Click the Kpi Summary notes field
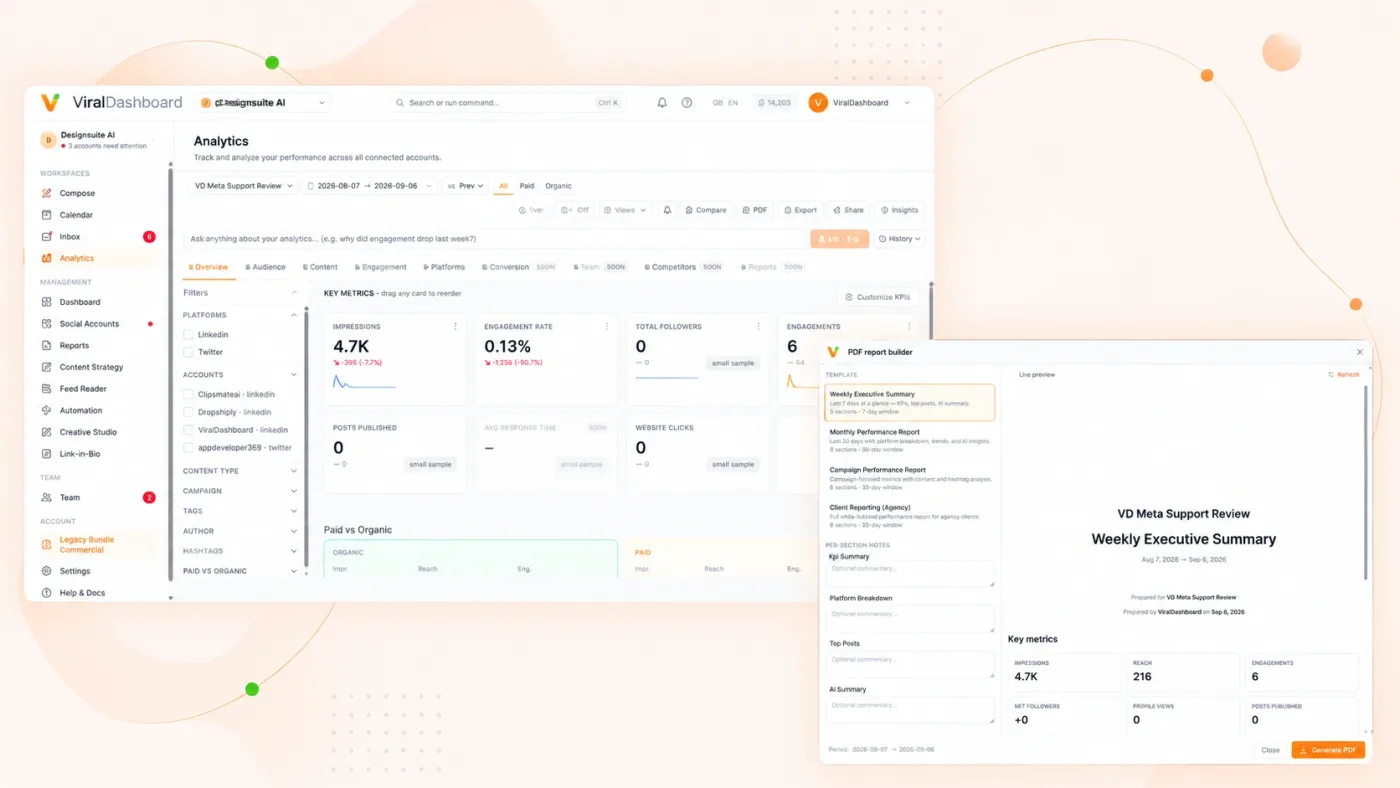Viewport: 1400px width, 788px height. point(910,574)
